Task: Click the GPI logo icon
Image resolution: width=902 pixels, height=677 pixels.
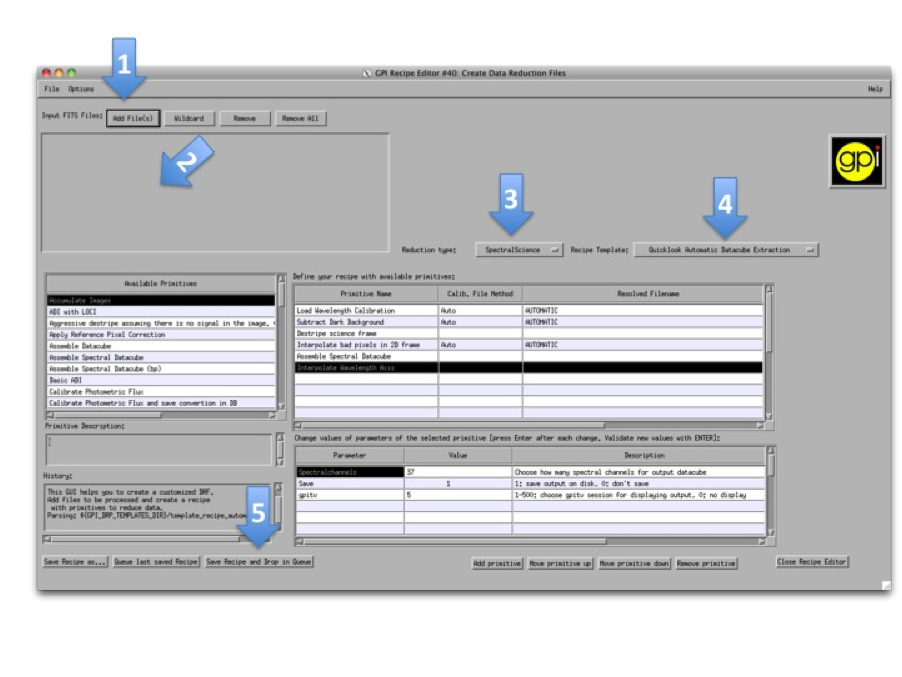Action: (x=856, y=162)
